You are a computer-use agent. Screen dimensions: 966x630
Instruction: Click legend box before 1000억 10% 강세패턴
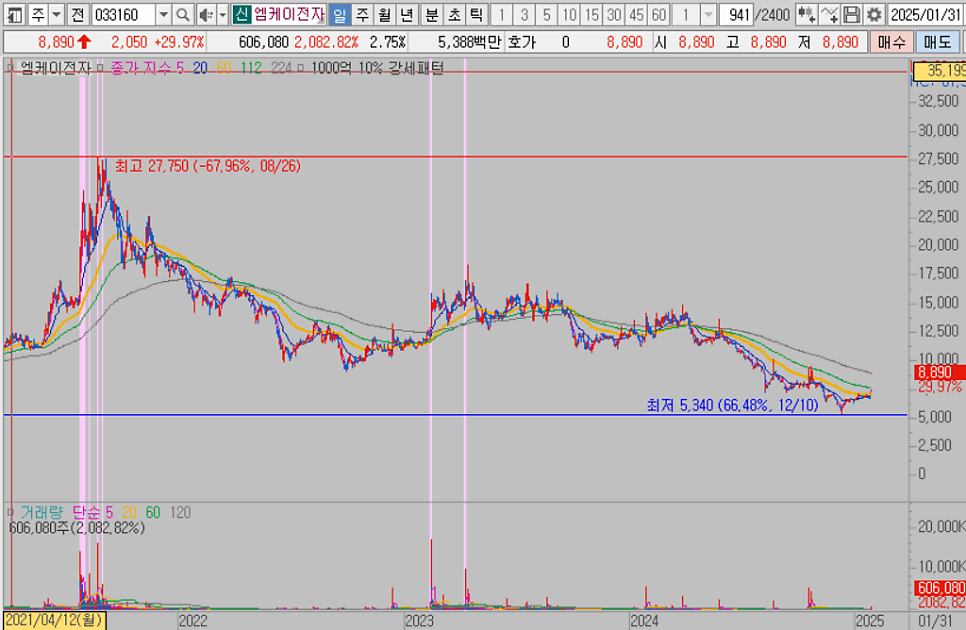click(301, 67)
